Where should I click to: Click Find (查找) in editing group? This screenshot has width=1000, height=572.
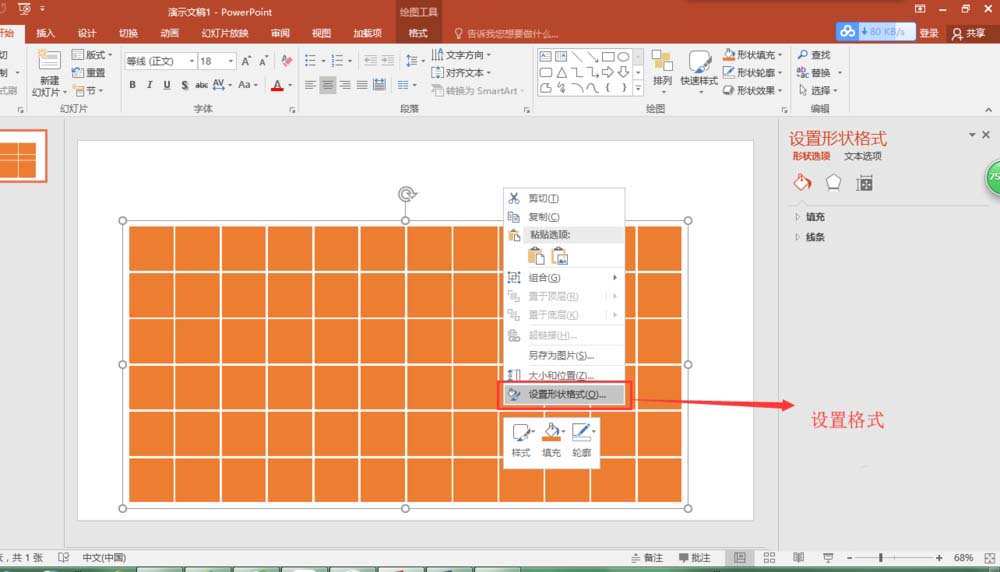click(x=814, y=55)
